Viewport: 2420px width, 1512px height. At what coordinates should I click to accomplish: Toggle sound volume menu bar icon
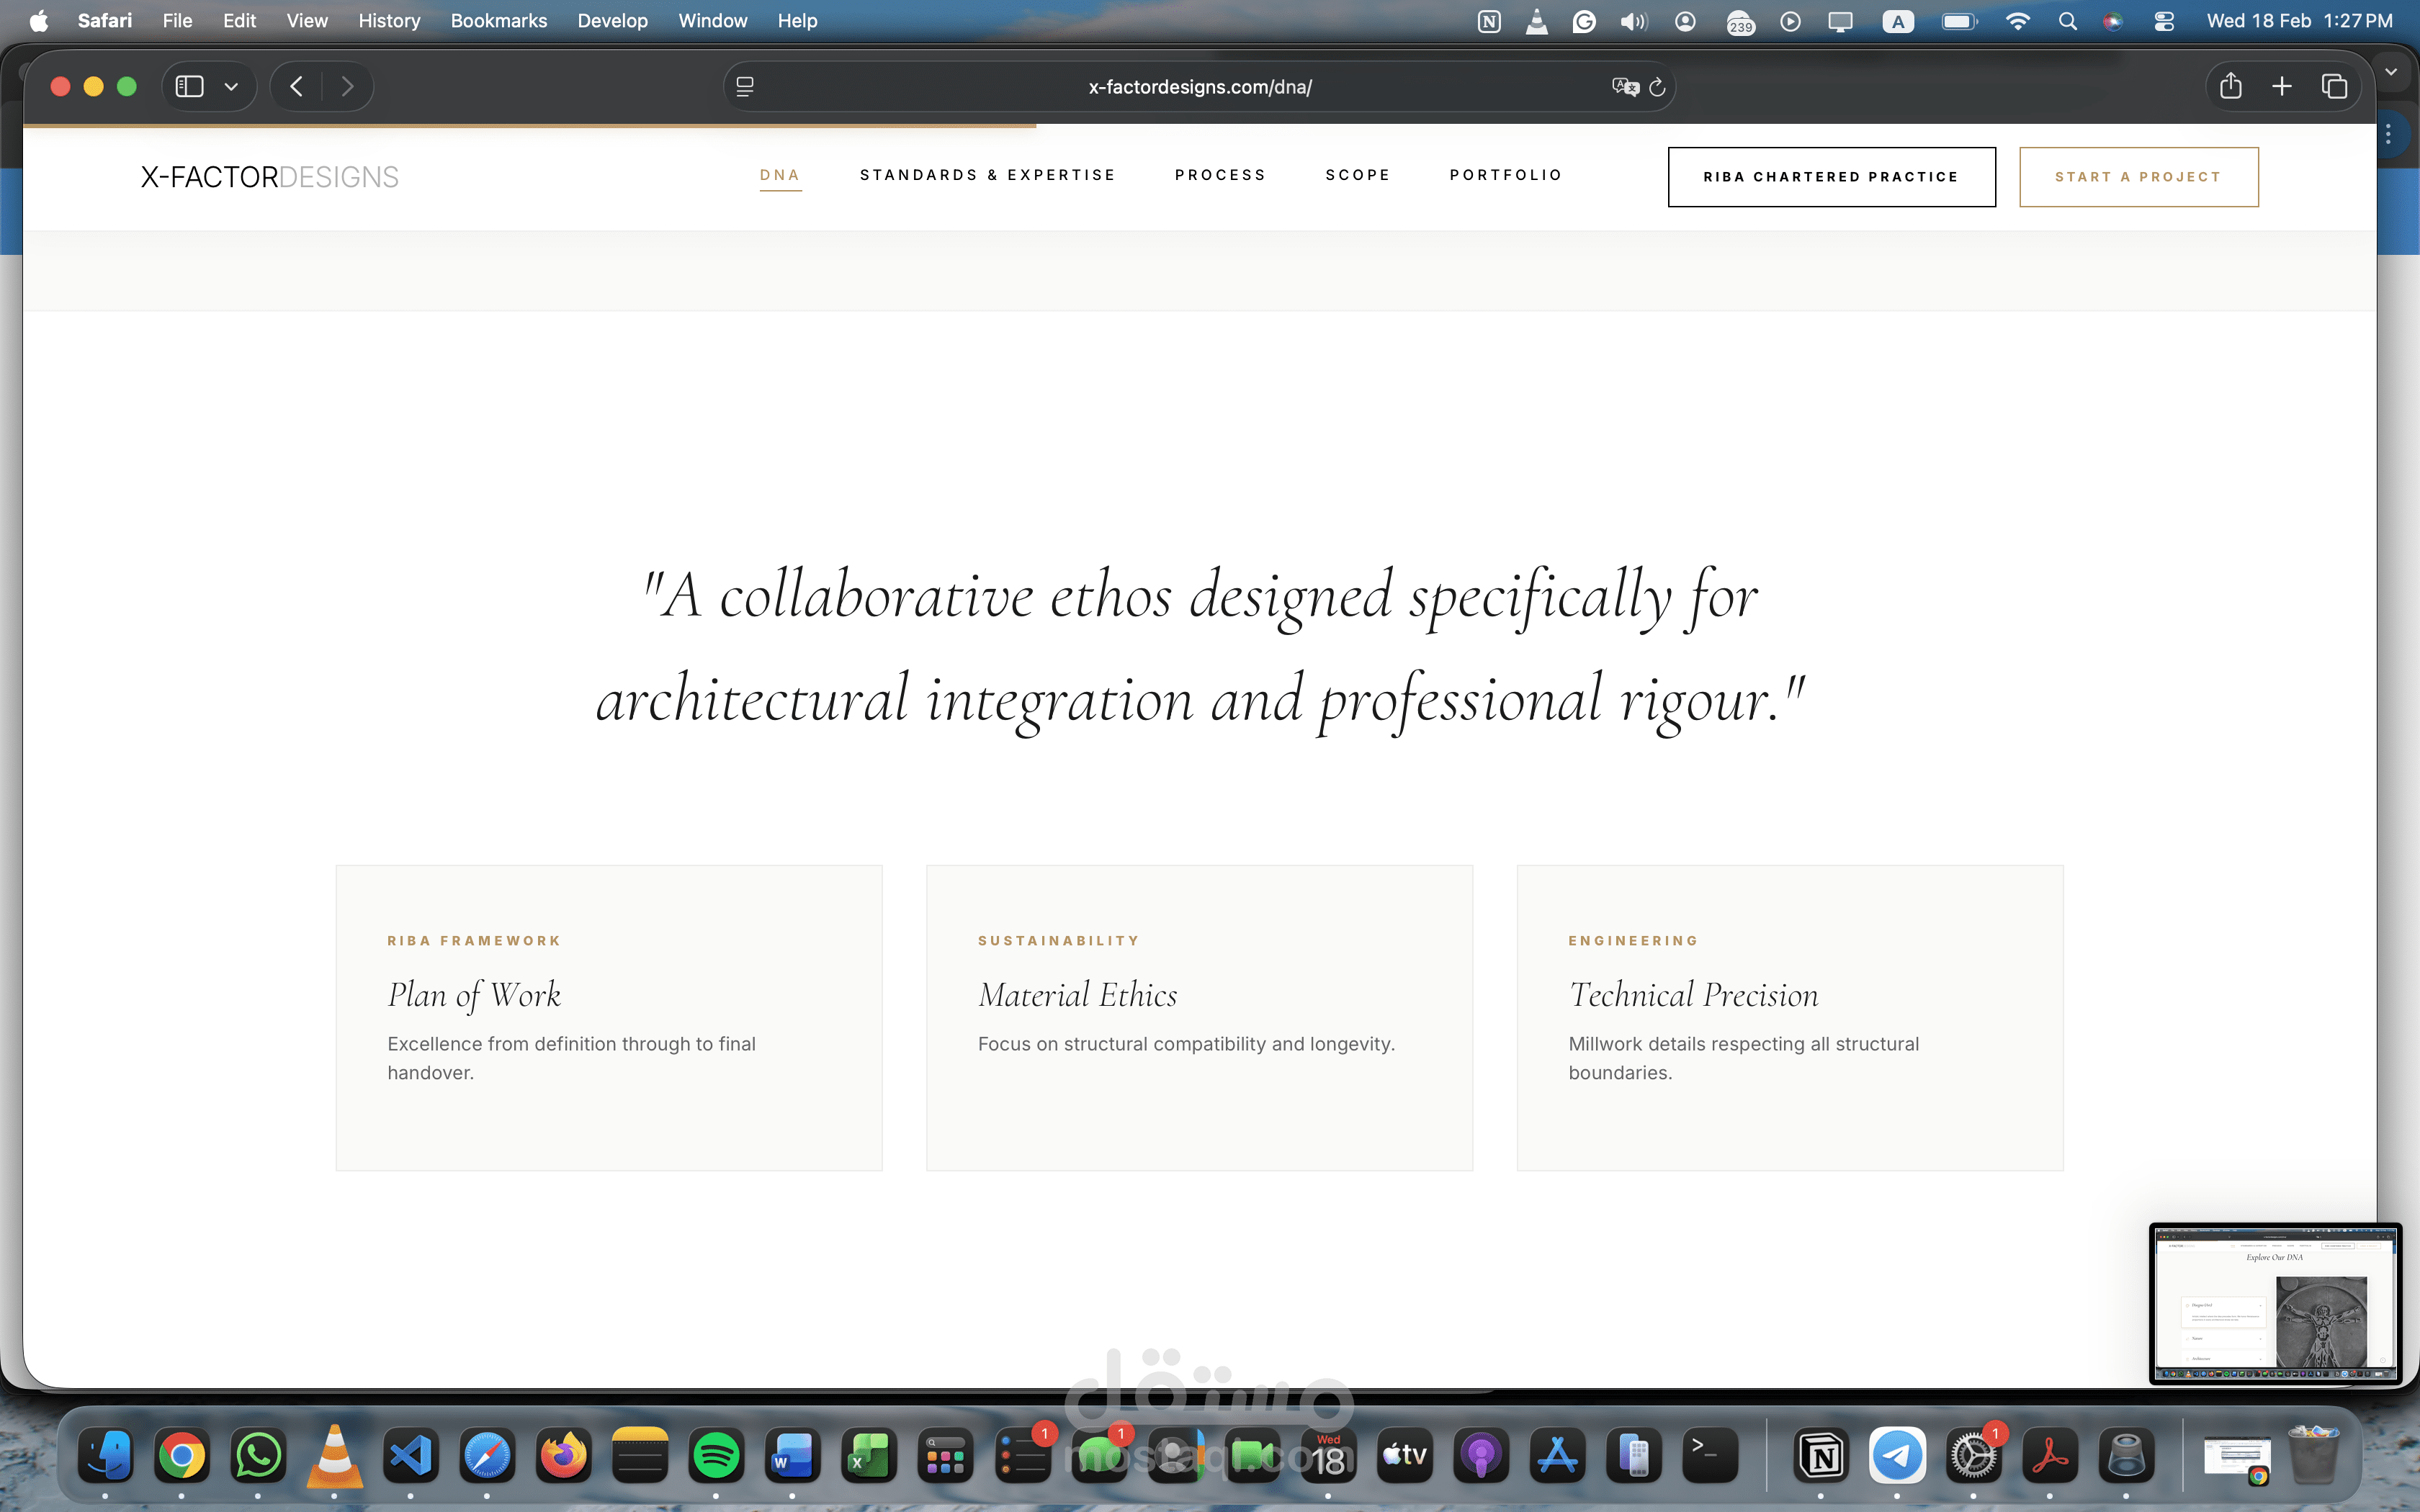click(x=1633, y=21)
